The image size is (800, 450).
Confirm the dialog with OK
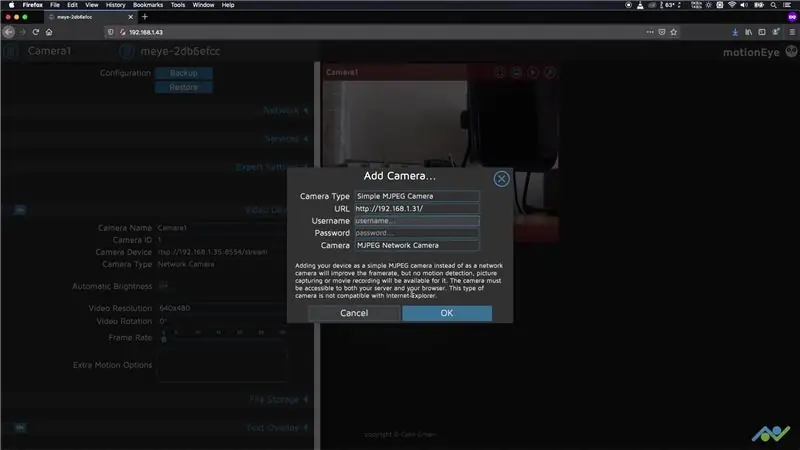click(447, 313)
